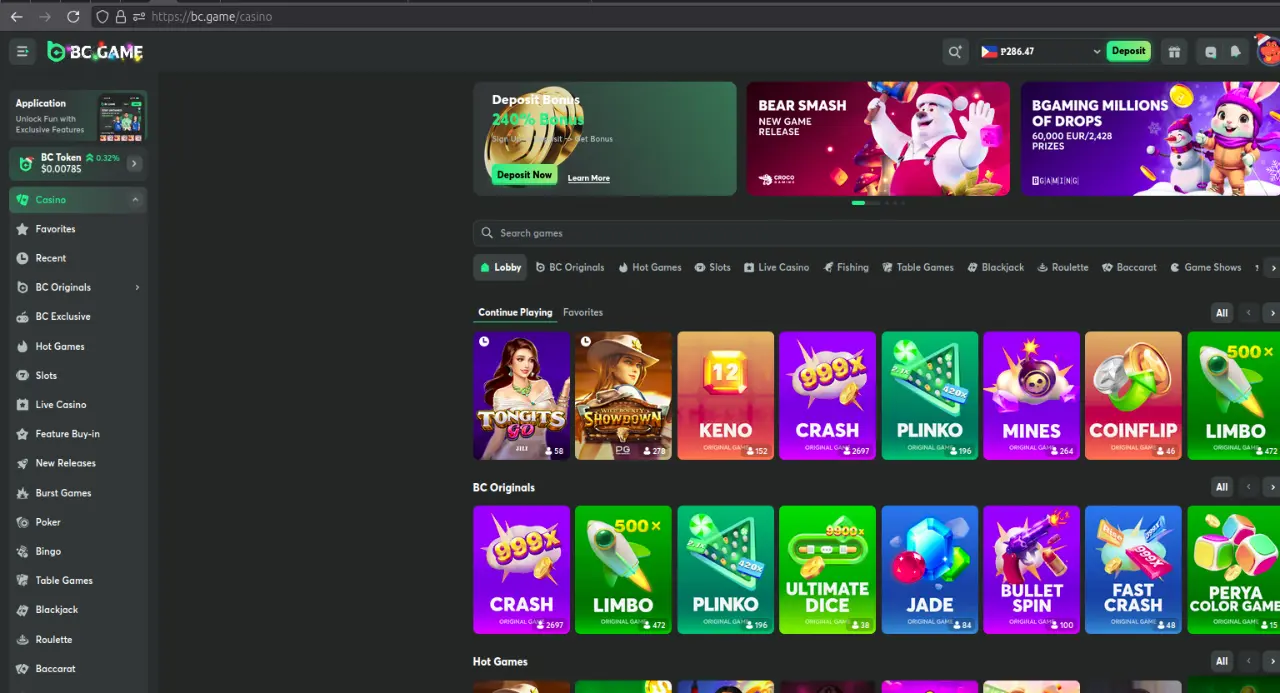
Task: Launch the Bullet Spin game tile
Action: 1031,570
